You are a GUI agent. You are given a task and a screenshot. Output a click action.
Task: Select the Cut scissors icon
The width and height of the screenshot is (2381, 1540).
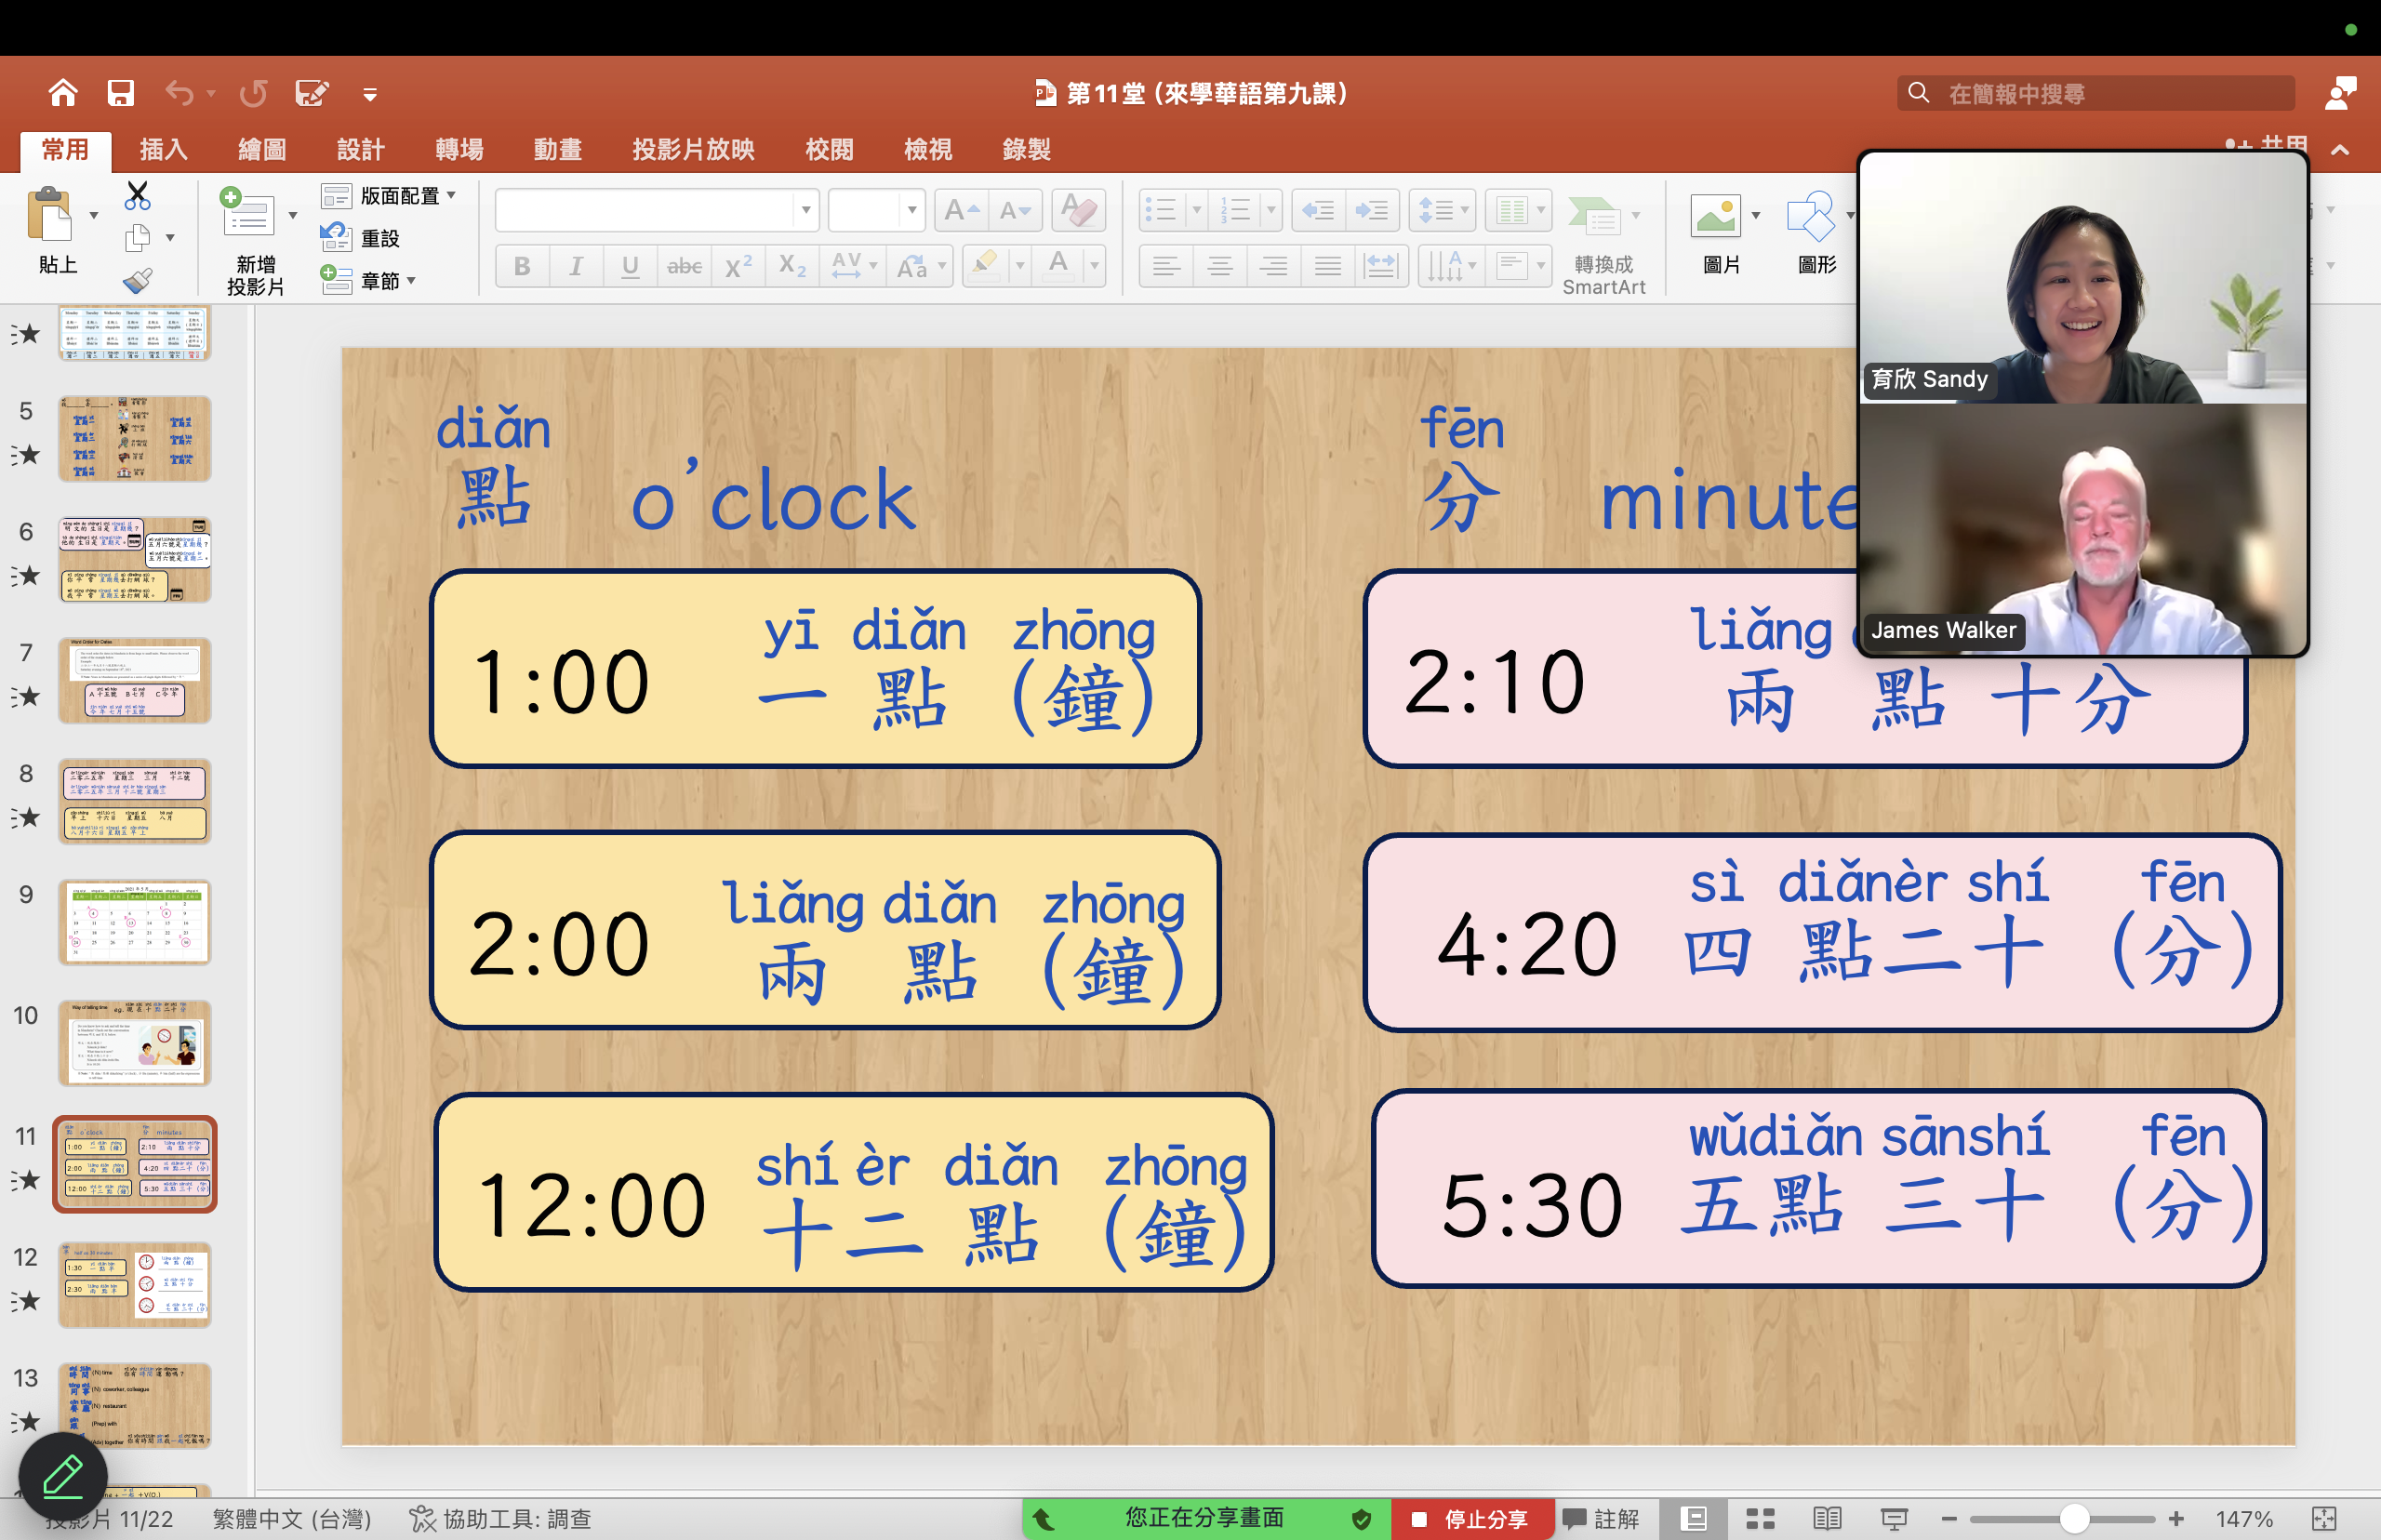pos(137,195)
